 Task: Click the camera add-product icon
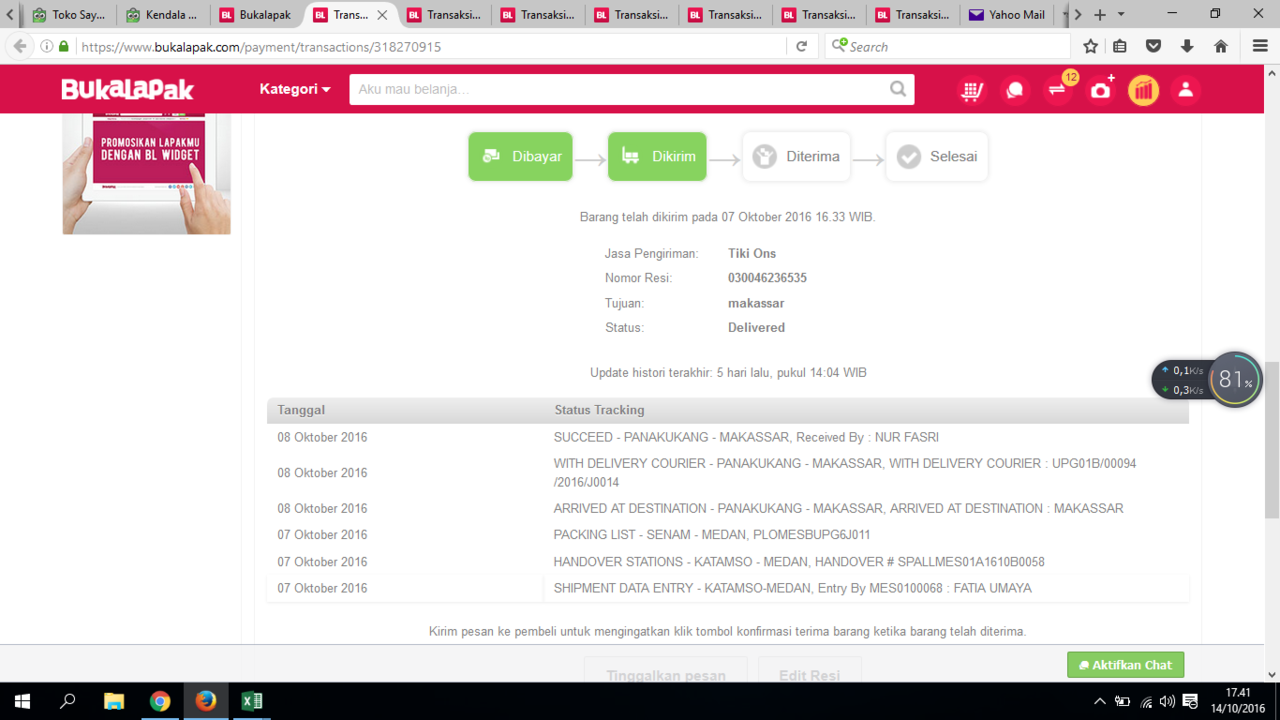pyautogui.click(x=1101, y=89)
